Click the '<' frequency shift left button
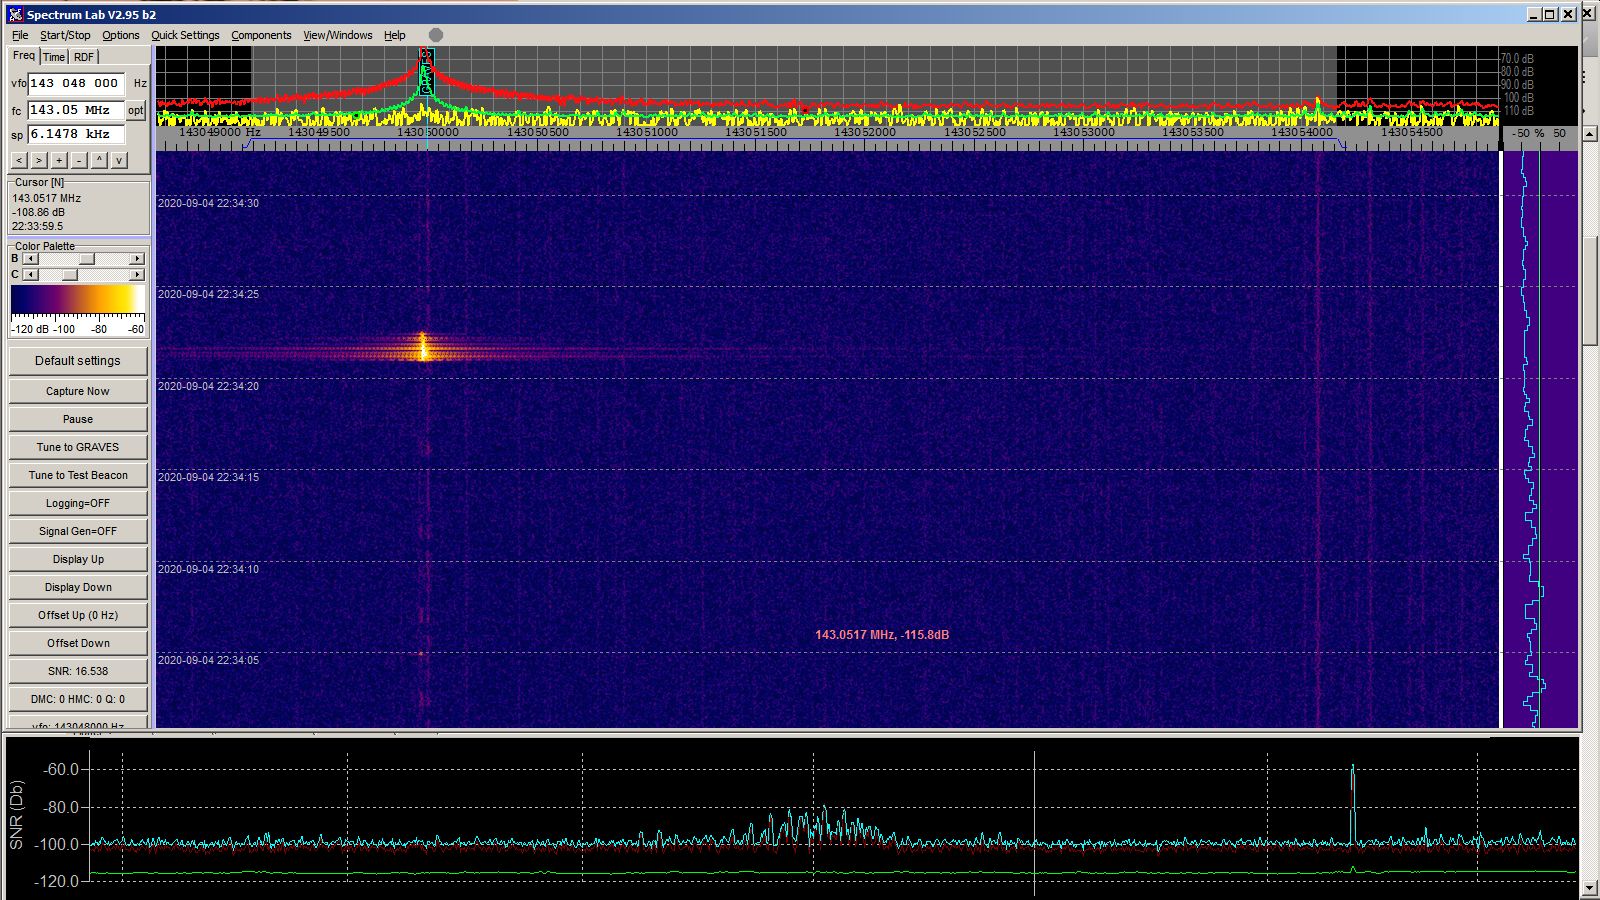The height and width of the screenshot is (900, 1600). click(x=19, y=160)
